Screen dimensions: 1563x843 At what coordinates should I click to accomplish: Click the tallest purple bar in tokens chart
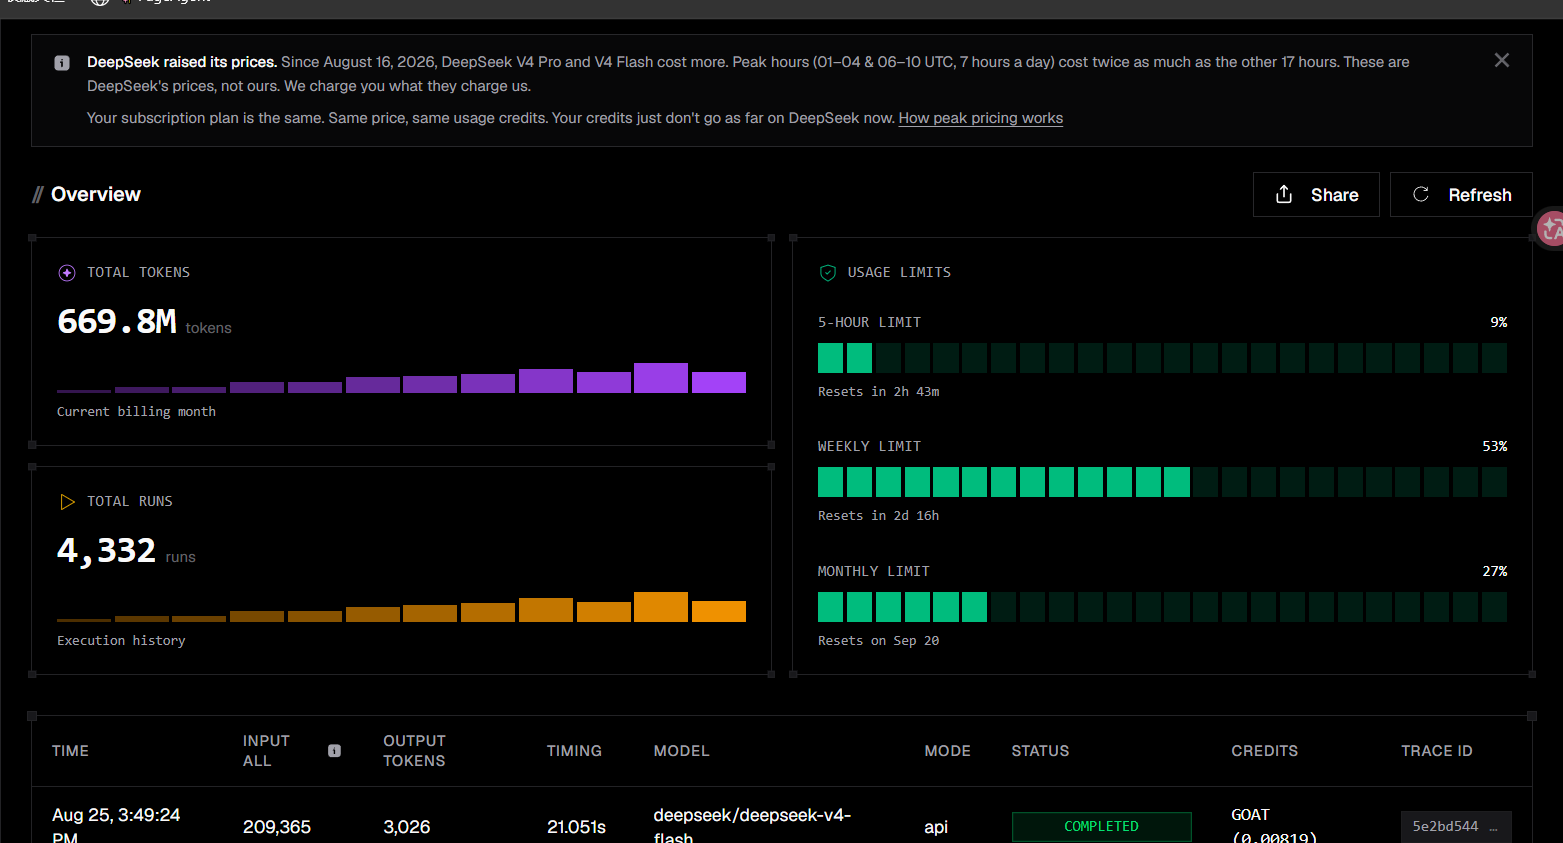click(x=661, y=378)
